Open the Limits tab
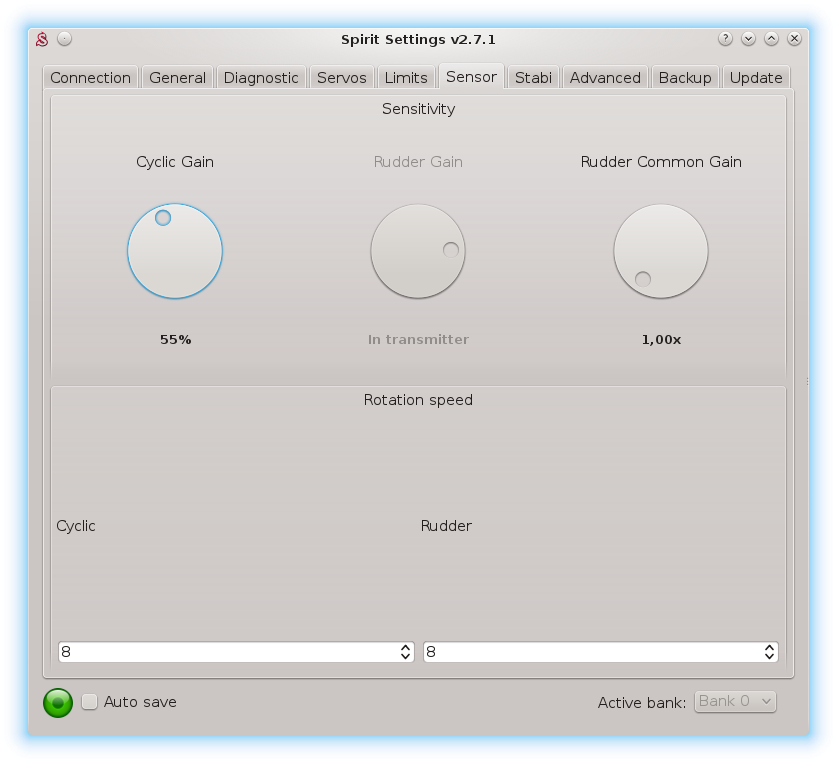836x762 pixels. click(406, 78)
